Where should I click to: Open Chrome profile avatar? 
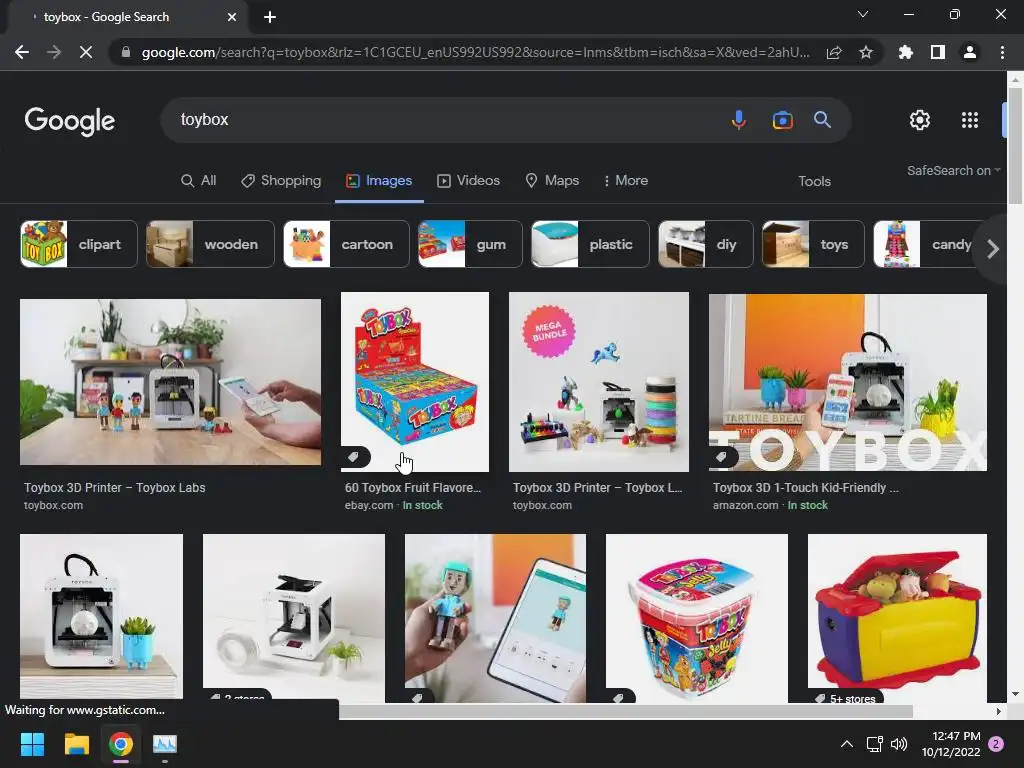tap(970, 52)
